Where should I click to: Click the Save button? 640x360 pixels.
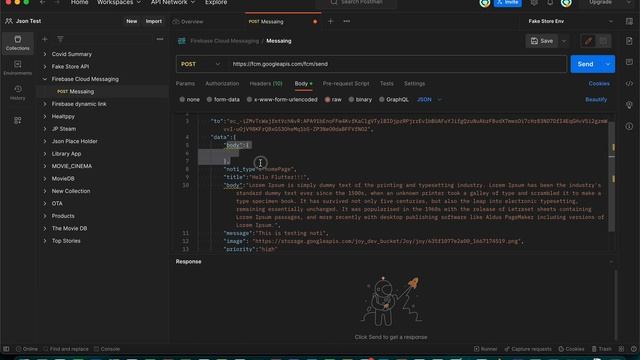(x=542, y=41)
